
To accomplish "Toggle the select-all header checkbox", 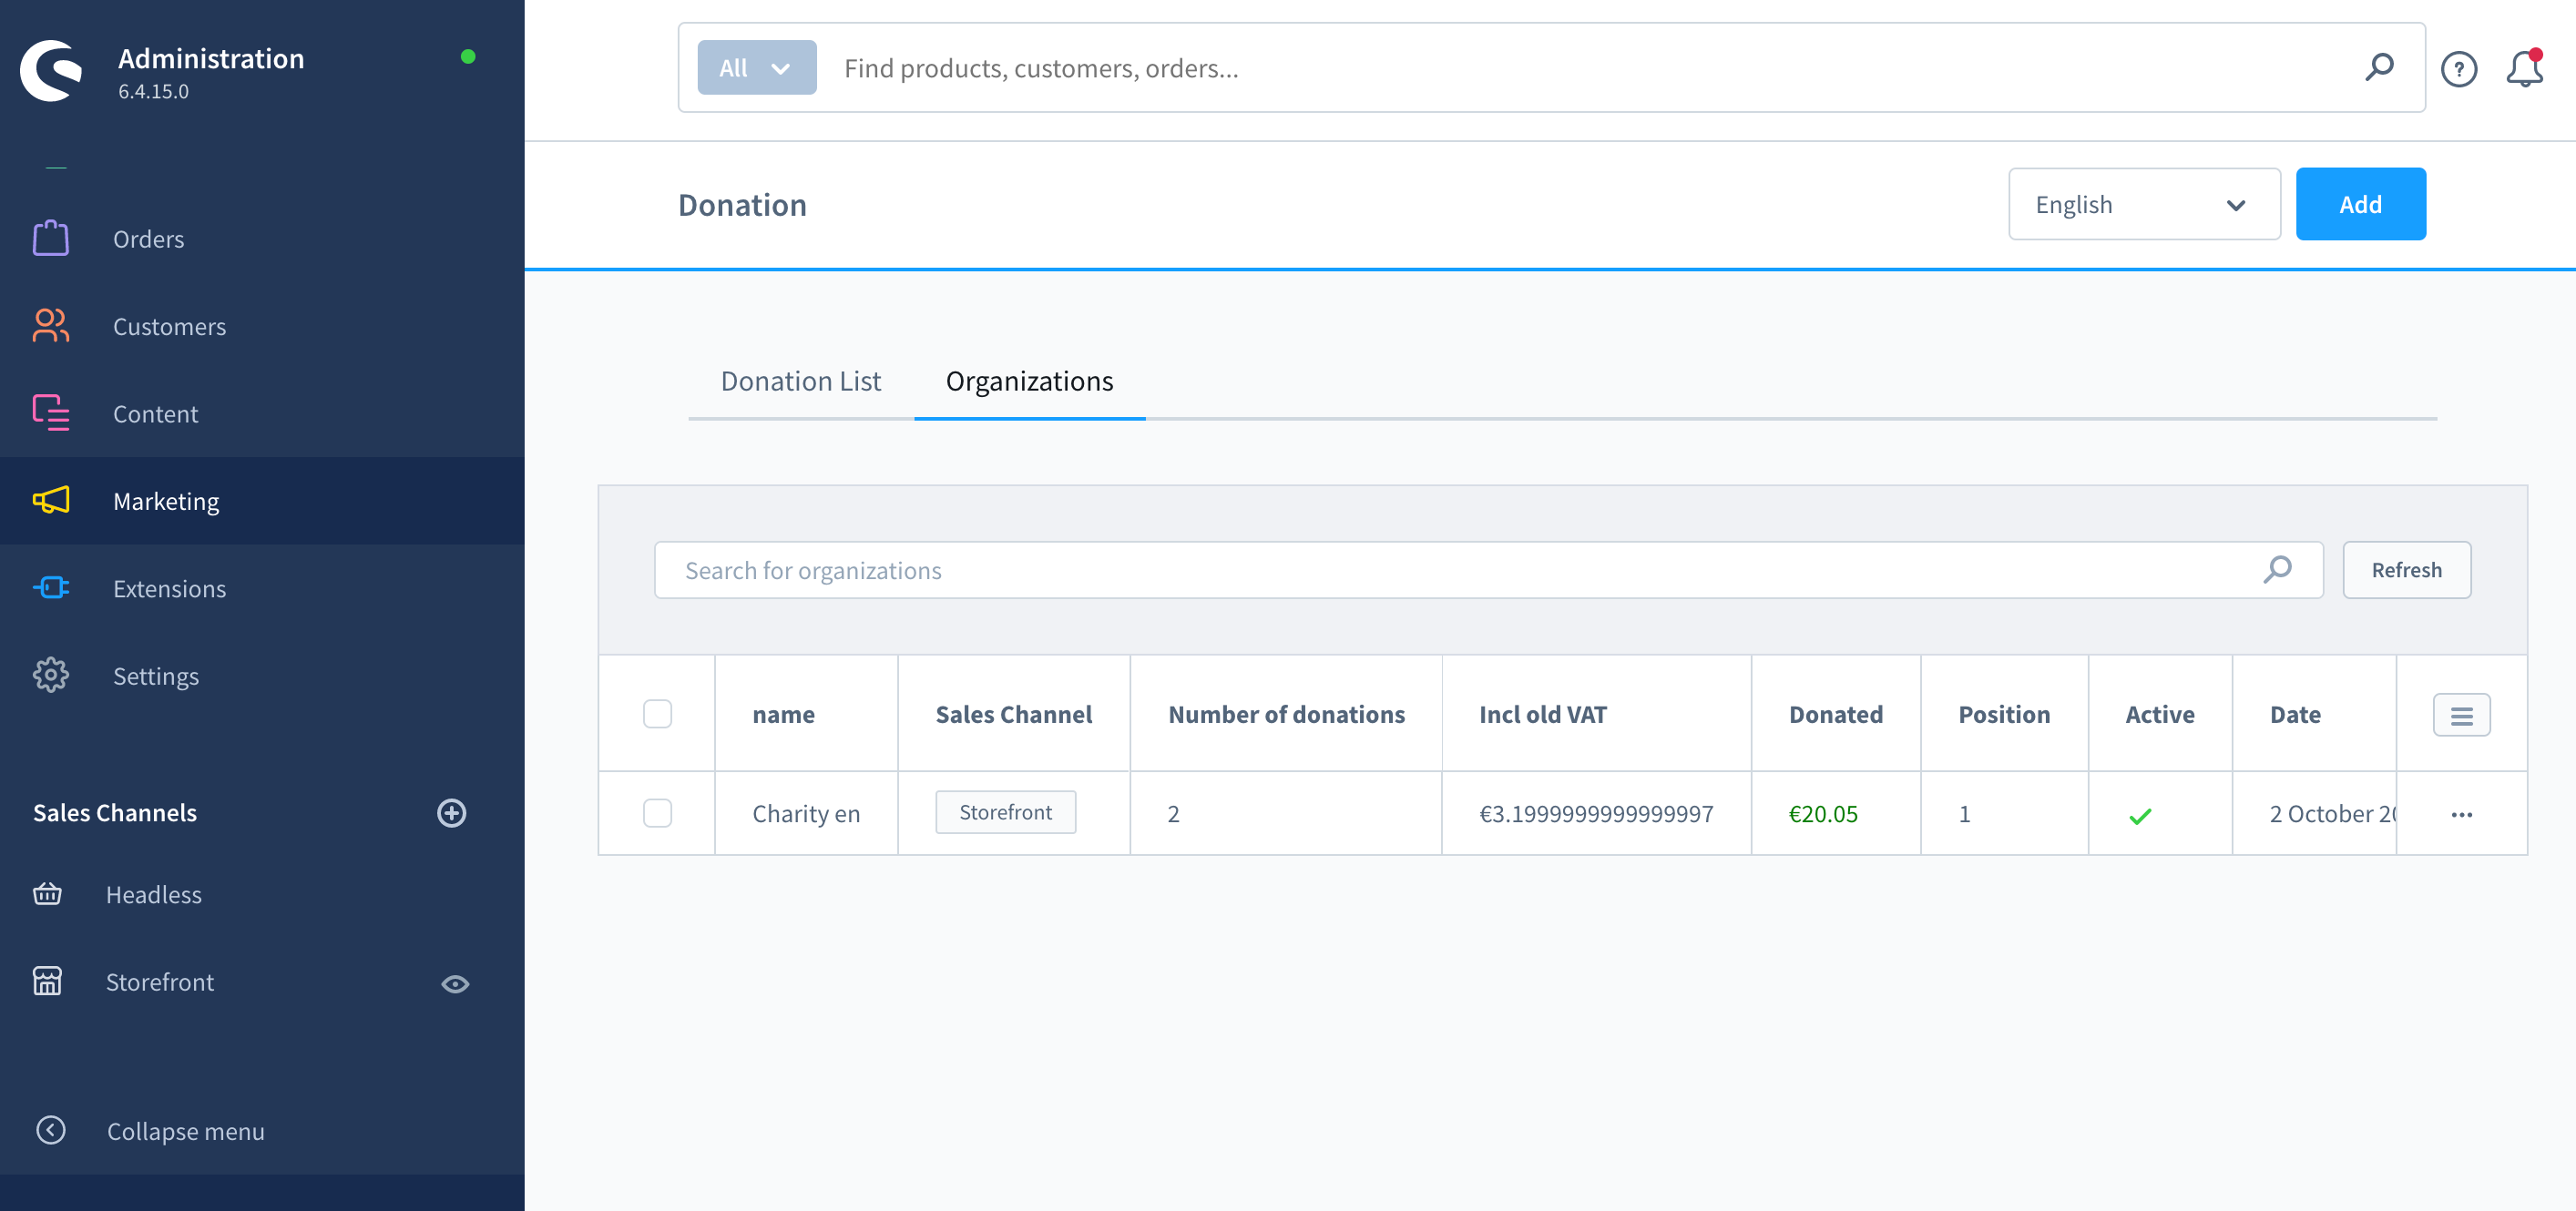I will click(657, 714).
